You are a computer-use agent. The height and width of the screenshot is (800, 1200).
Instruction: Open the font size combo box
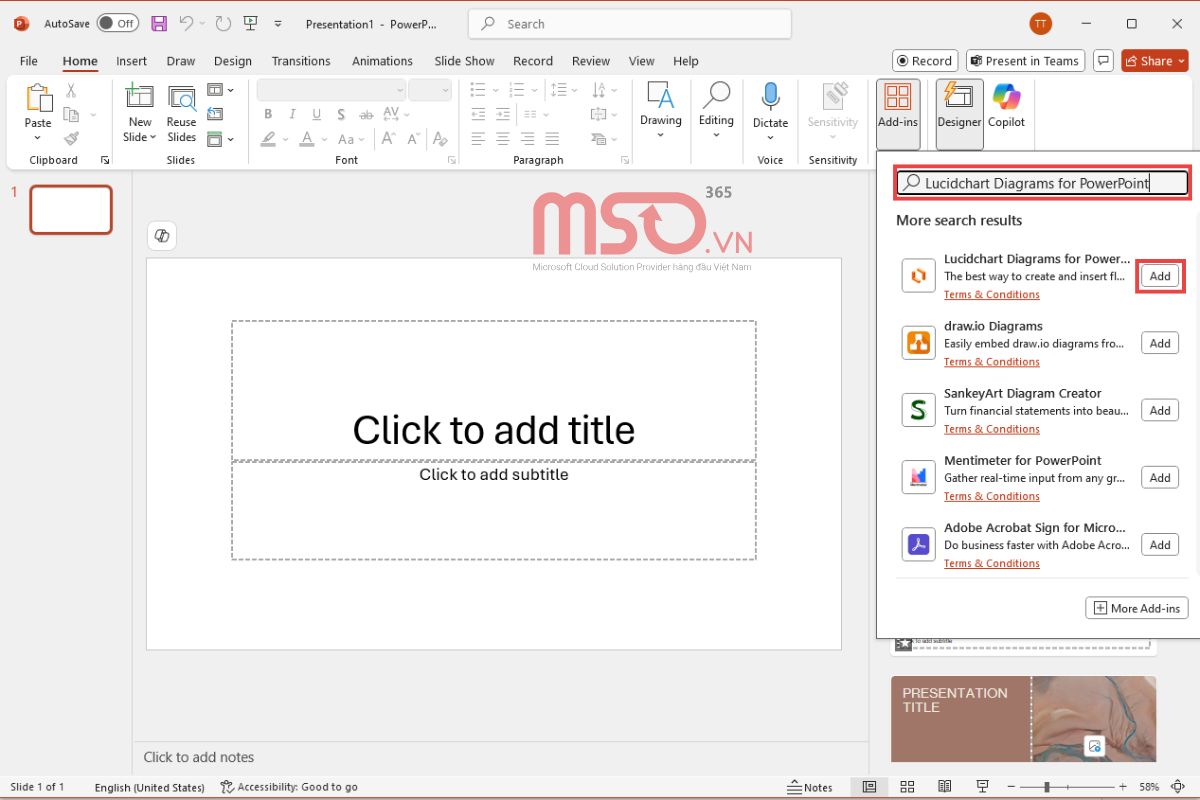[430, 90]
